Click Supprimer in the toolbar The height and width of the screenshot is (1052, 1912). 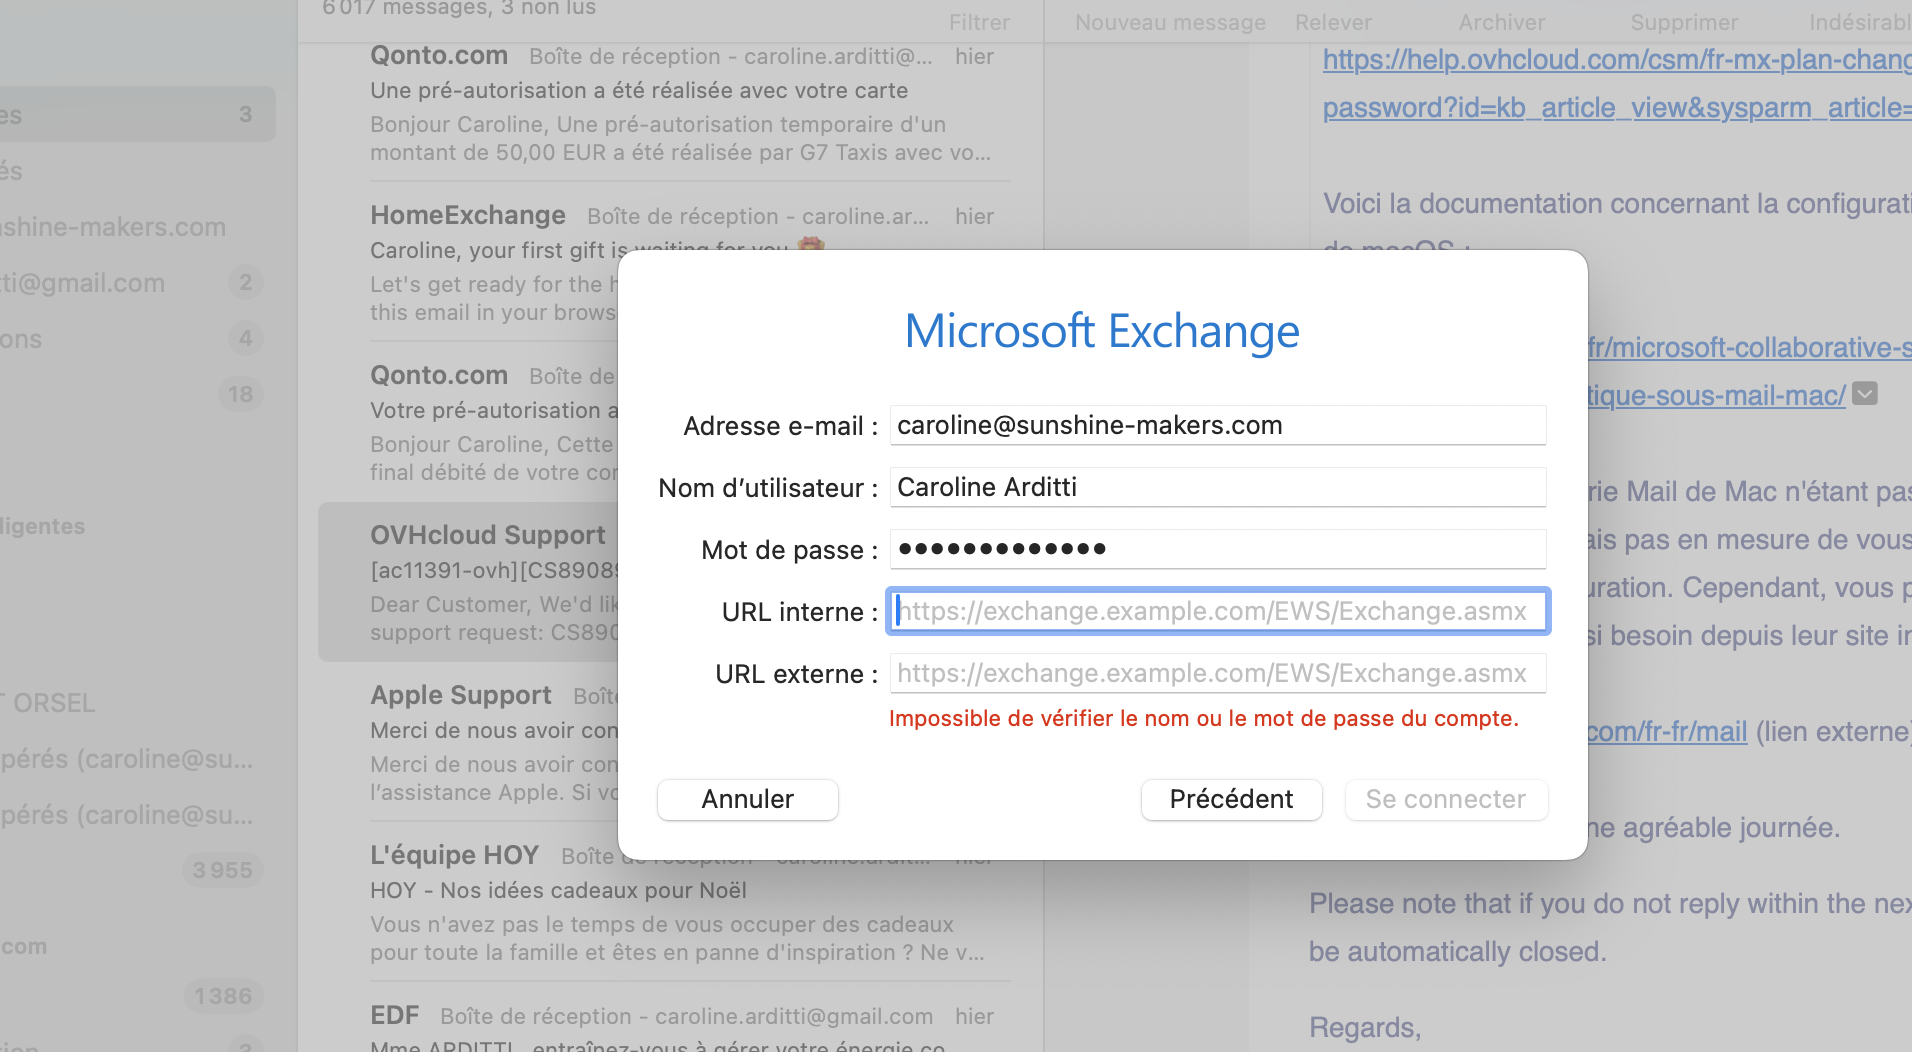click(x=1684, y=22)
